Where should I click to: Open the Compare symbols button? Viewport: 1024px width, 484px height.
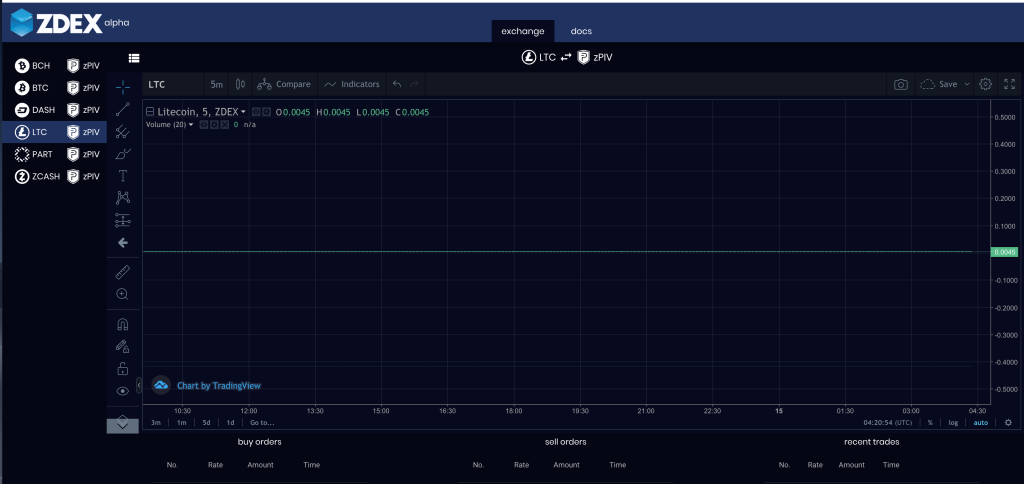pos(284,84)
